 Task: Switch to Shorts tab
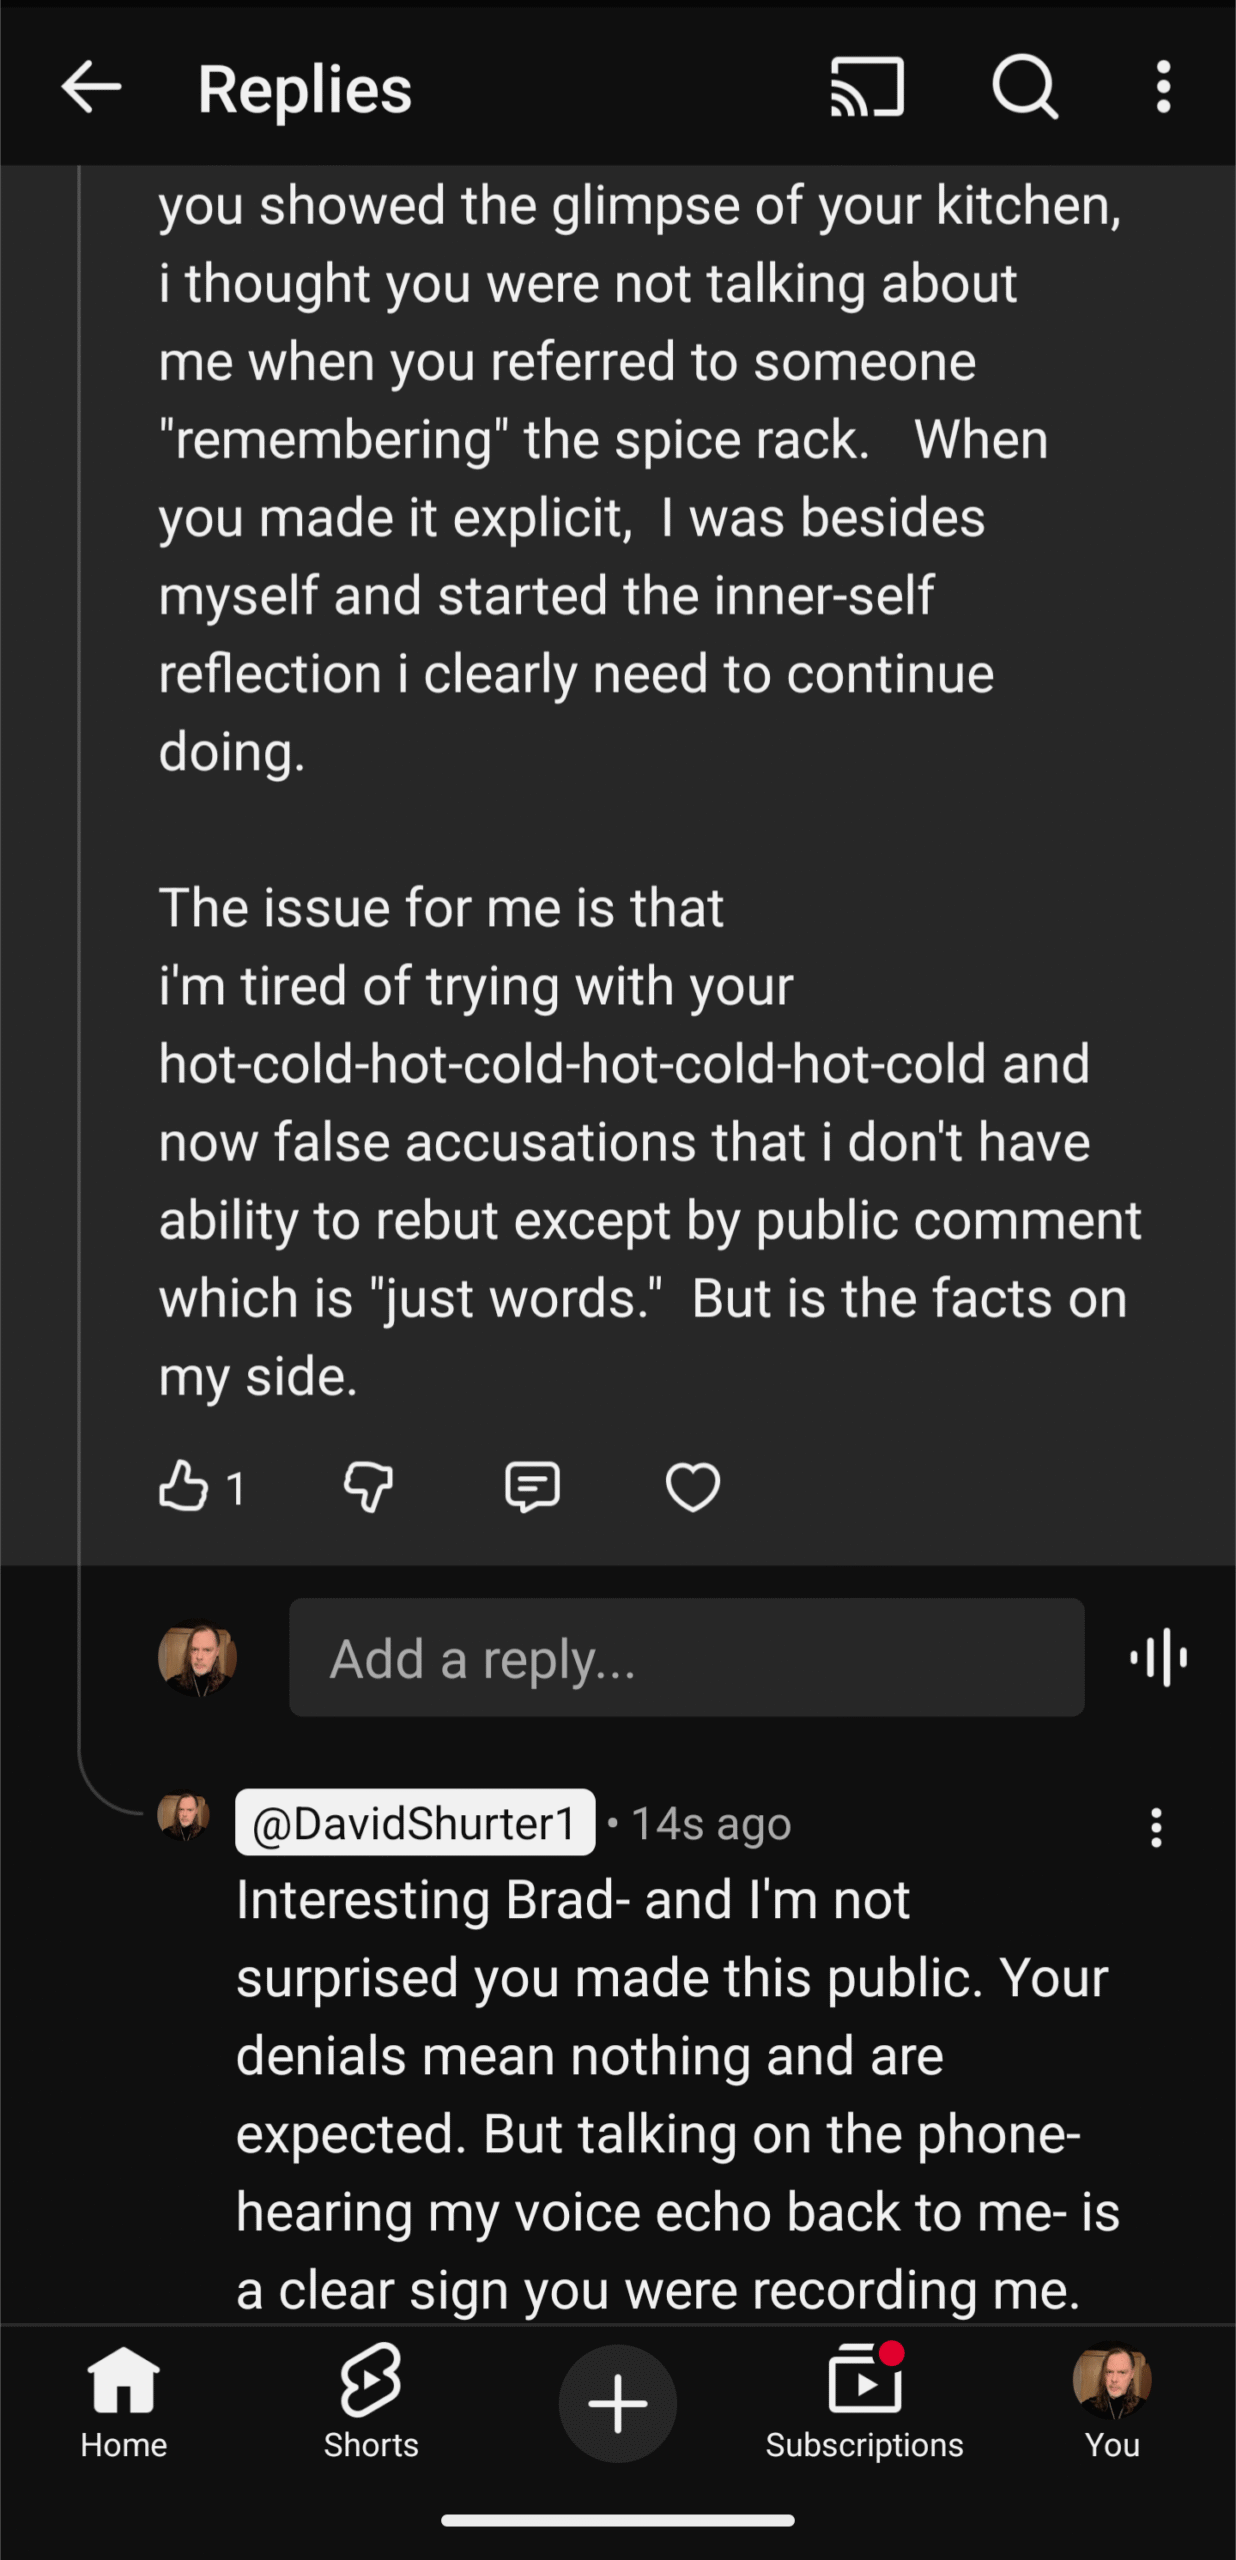pyautogui.click(x=371, y=2402)
